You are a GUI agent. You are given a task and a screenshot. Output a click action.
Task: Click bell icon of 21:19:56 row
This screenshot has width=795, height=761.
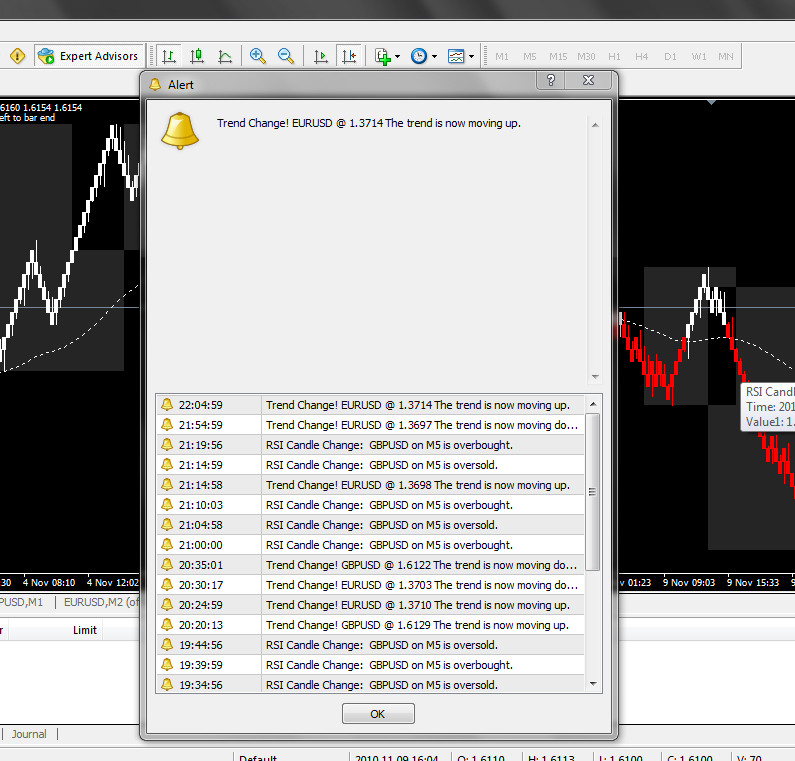click(167, 445)
